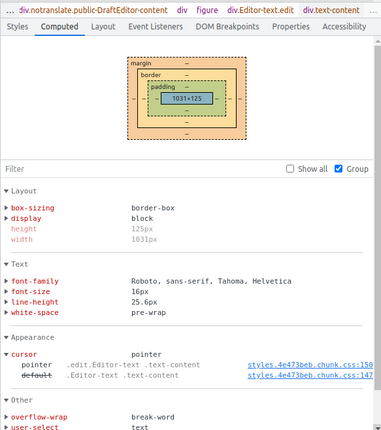
Task: Switch to the Styles tab
Action: (17, 27)
